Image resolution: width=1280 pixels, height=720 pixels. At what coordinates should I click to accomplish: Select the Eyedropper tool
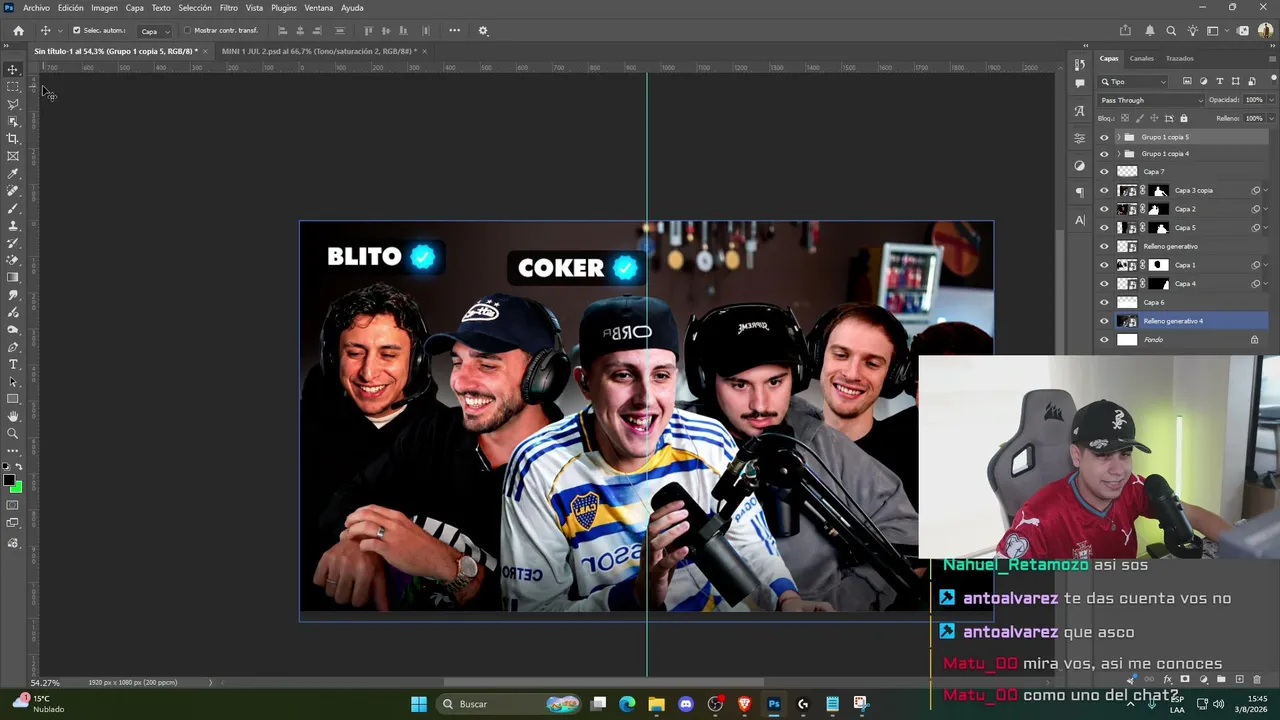coord(13,174)
